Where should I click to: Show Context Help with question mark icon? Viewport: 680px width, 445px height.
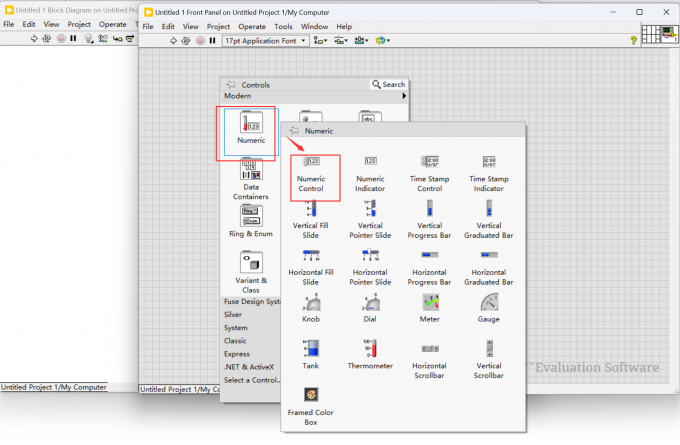coord(633,40)
